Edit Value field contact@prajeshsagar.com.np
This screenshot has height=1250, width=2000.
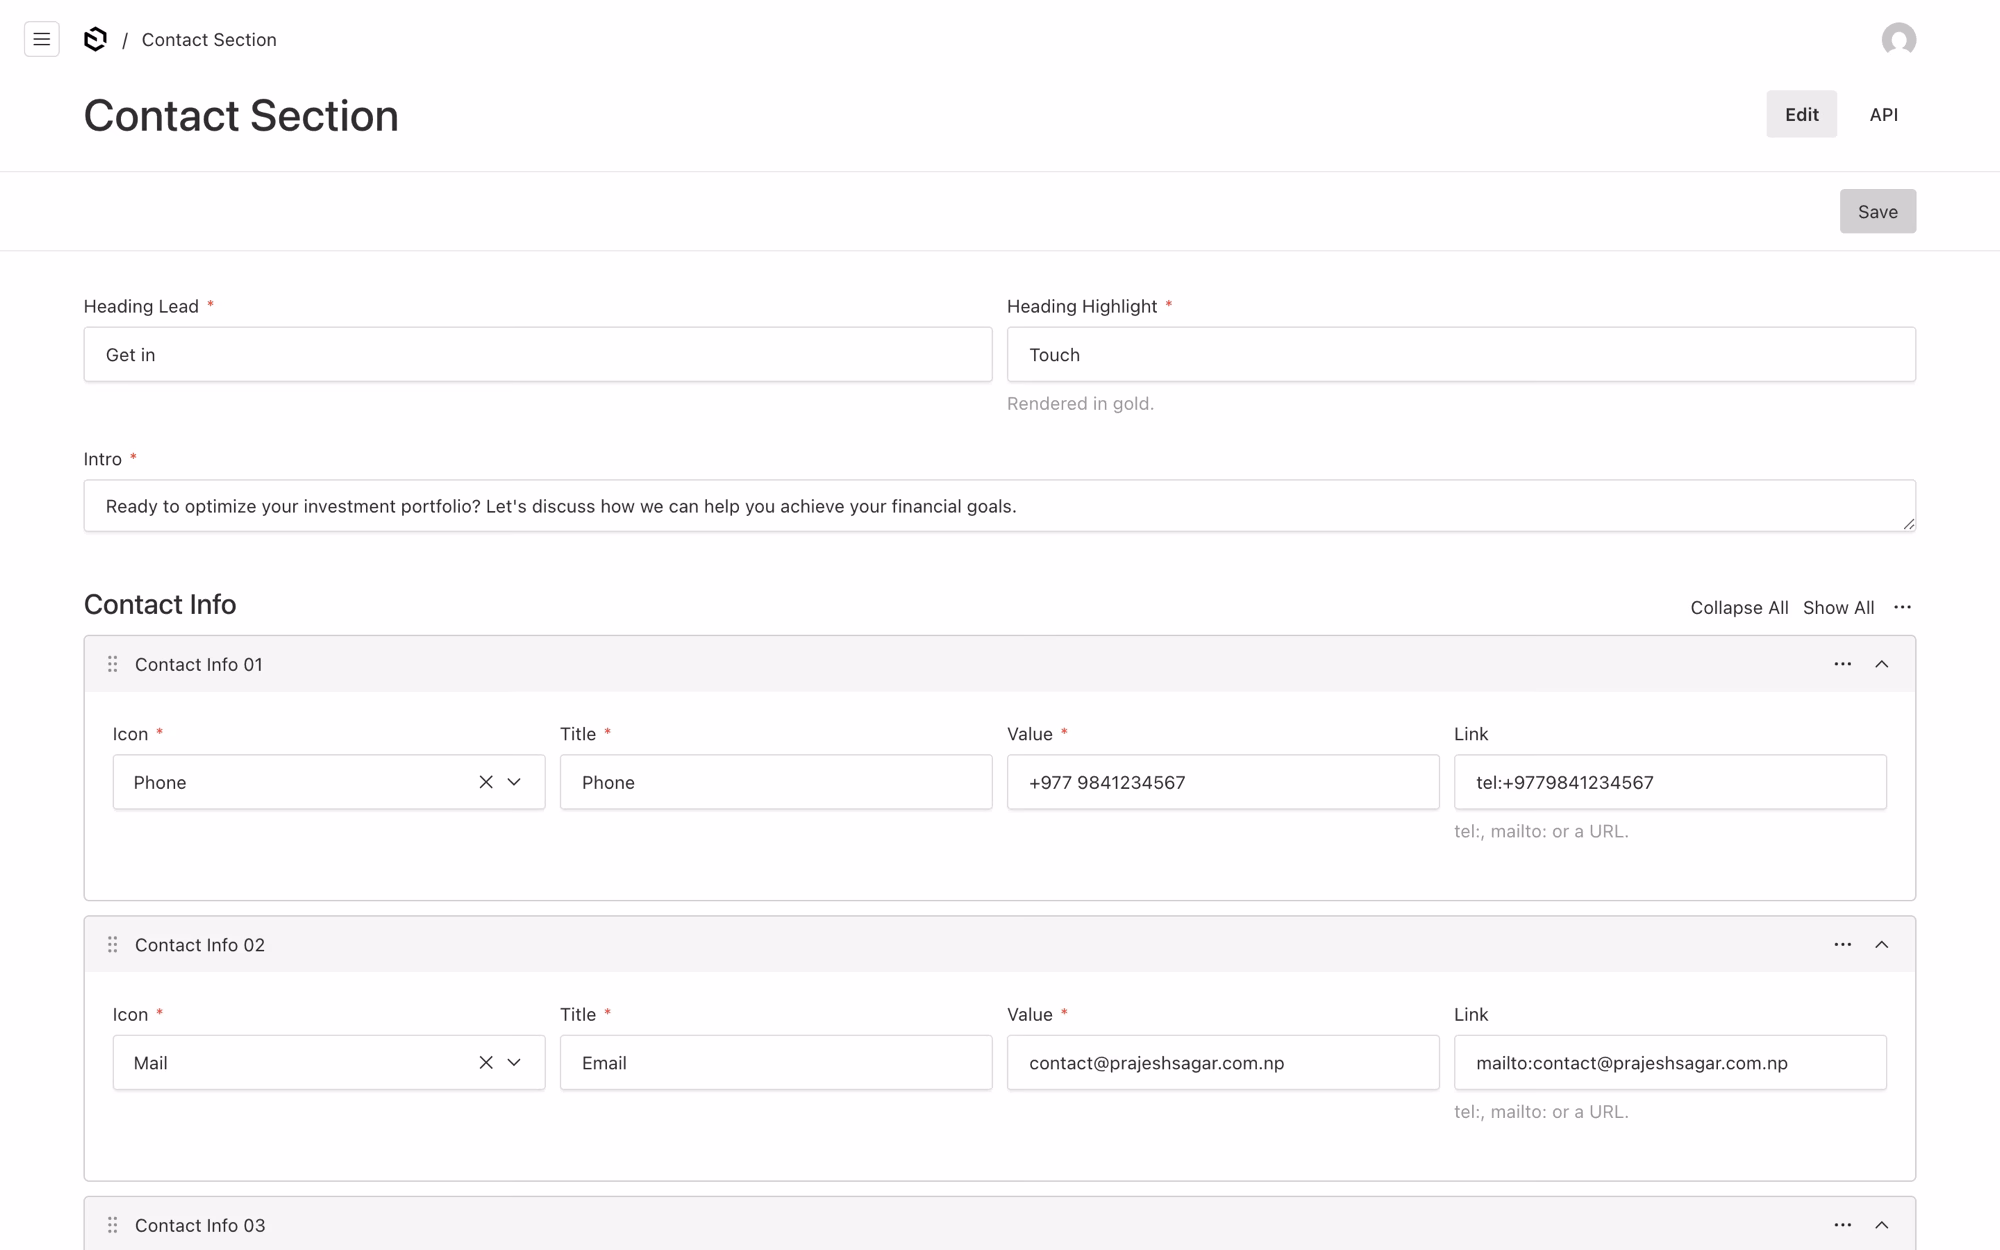pyautogui.click(x=1223, y=1062)
